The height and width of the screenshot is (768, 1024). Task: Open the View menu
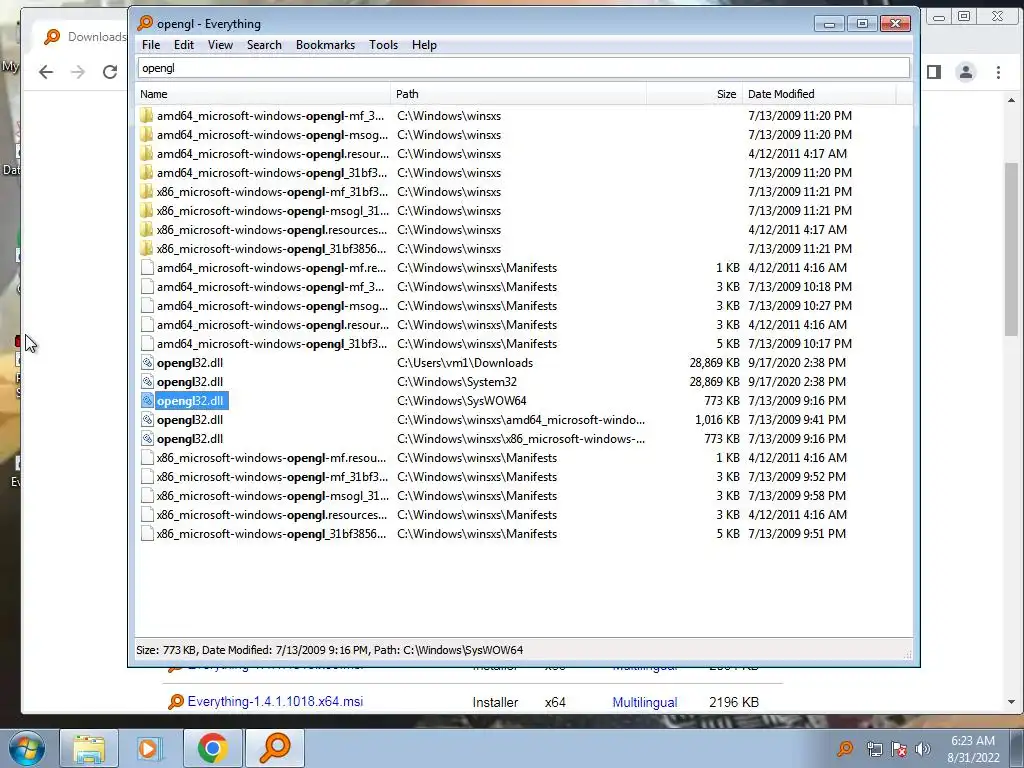[x=220, y=45]
